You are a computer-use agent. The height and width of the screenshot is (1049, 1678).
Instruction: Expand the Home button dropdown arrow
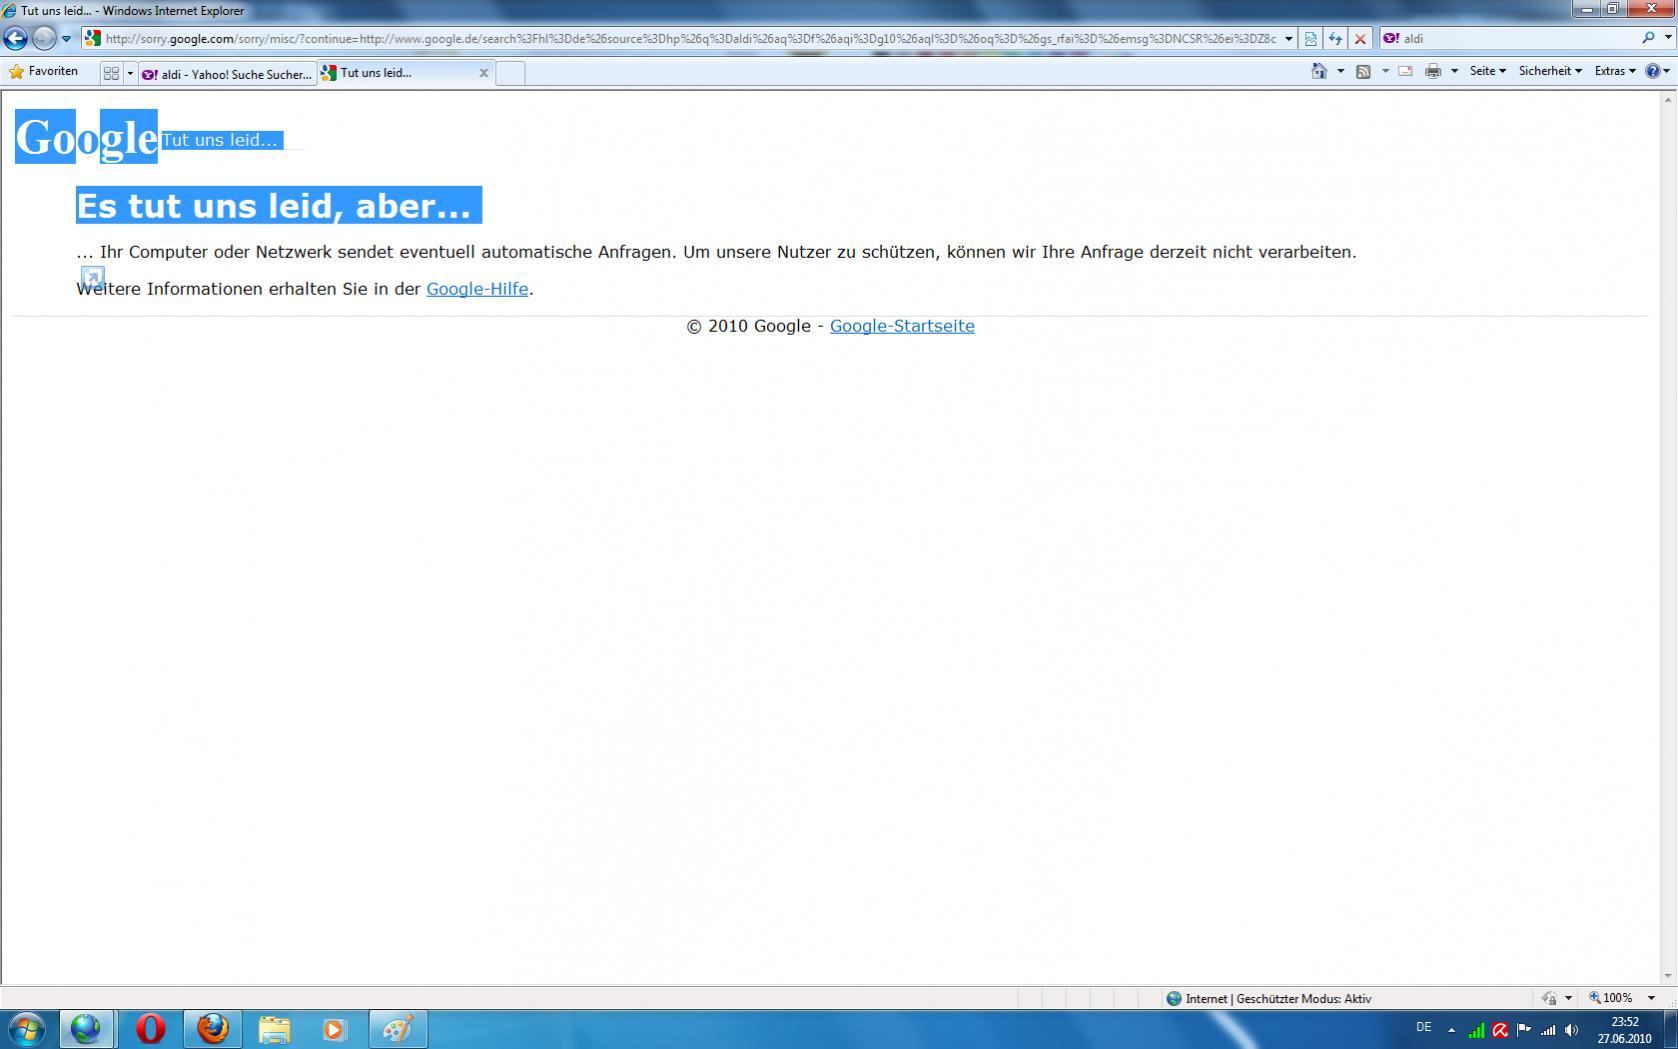tap(1341, 71)
